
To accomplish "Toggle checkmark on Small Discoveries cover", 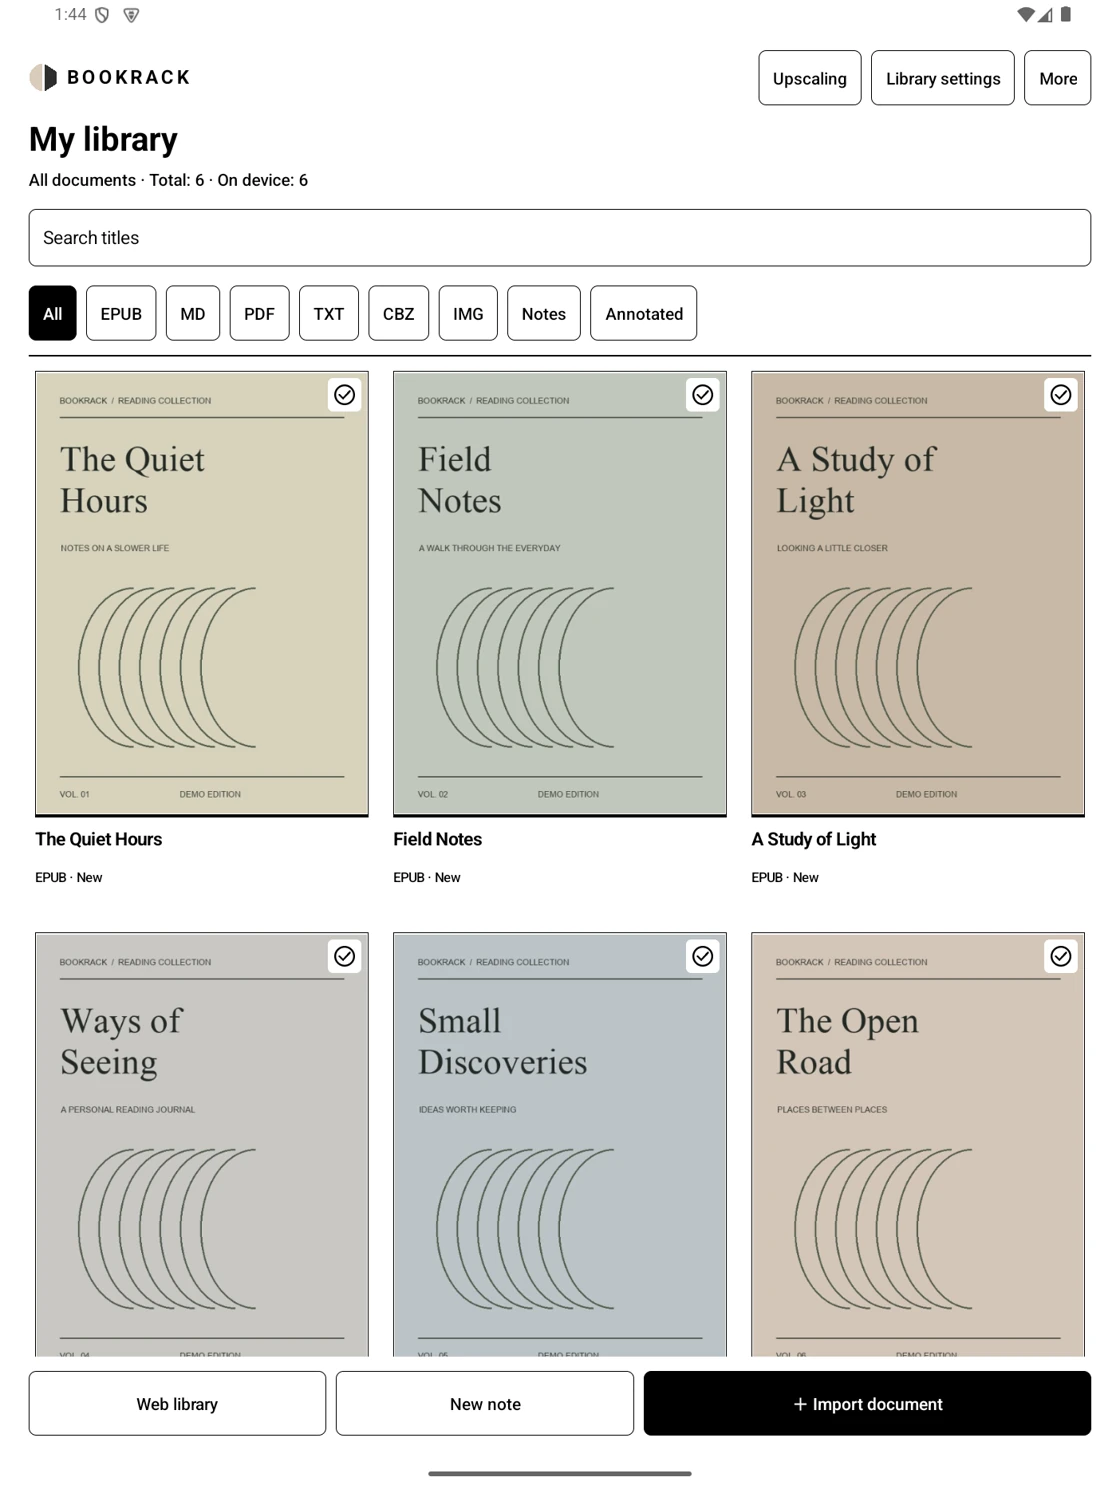I will click(703, 956).
